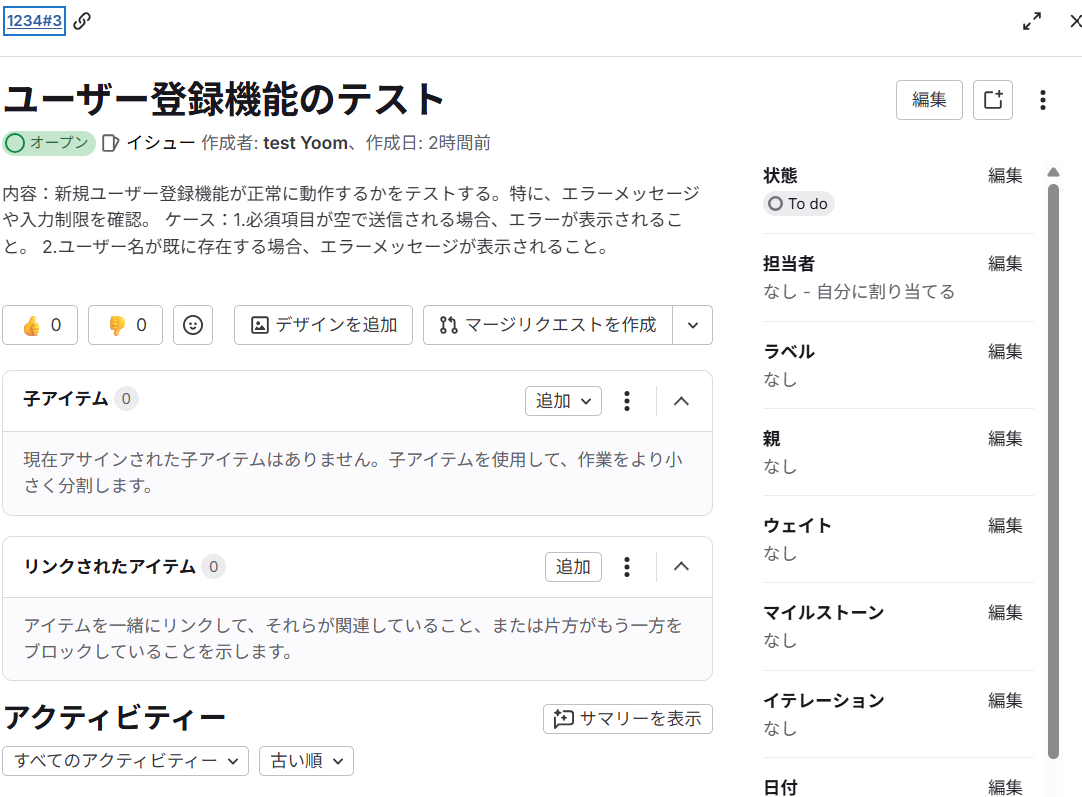
Task: Click the オープン status badge
Action: 48,143
